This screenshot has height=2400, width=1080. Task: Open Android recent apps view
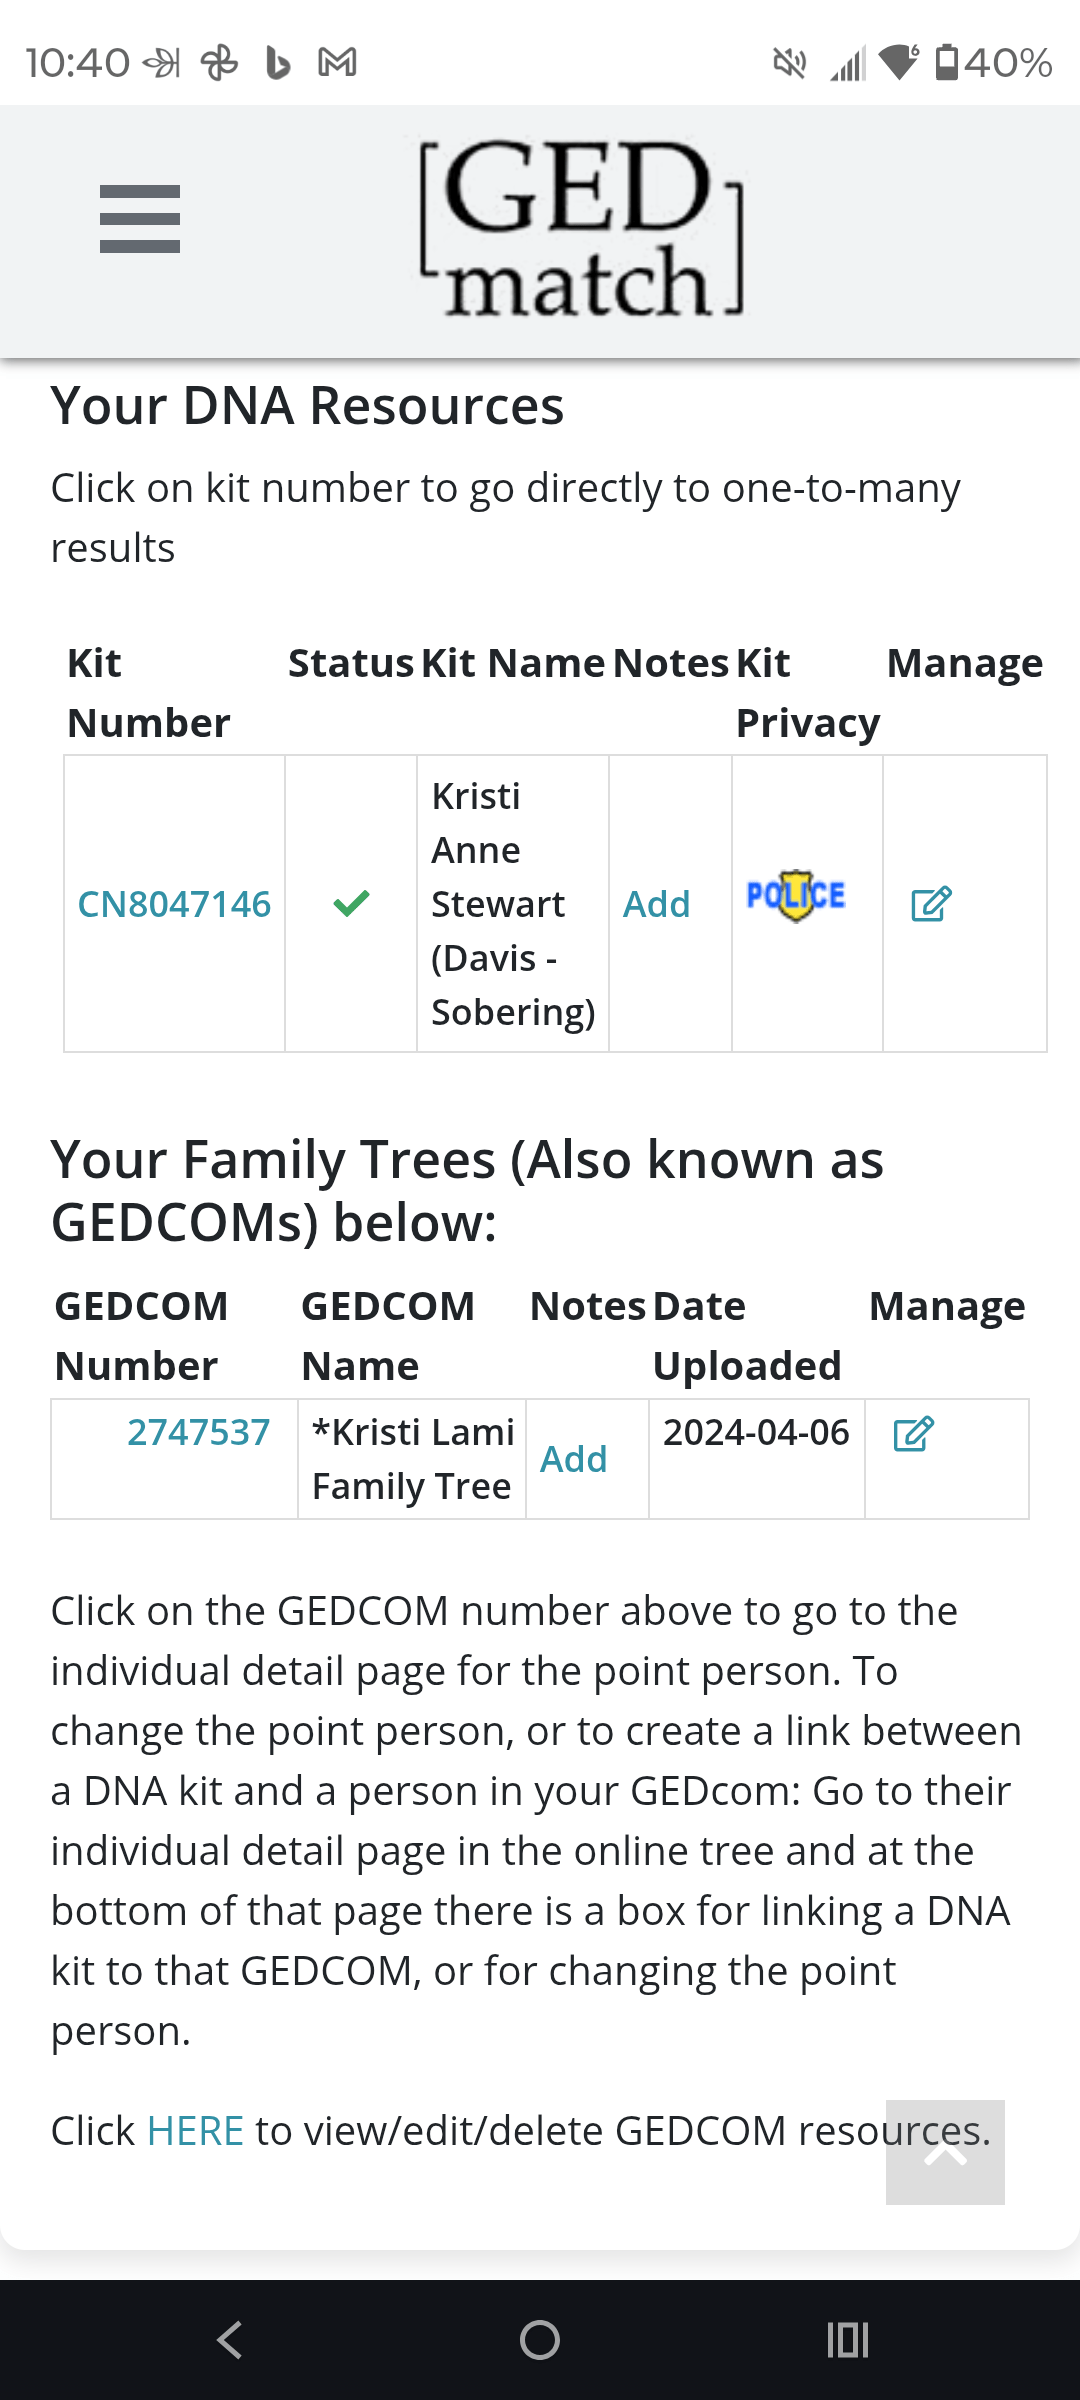(x=848, y=2340)
